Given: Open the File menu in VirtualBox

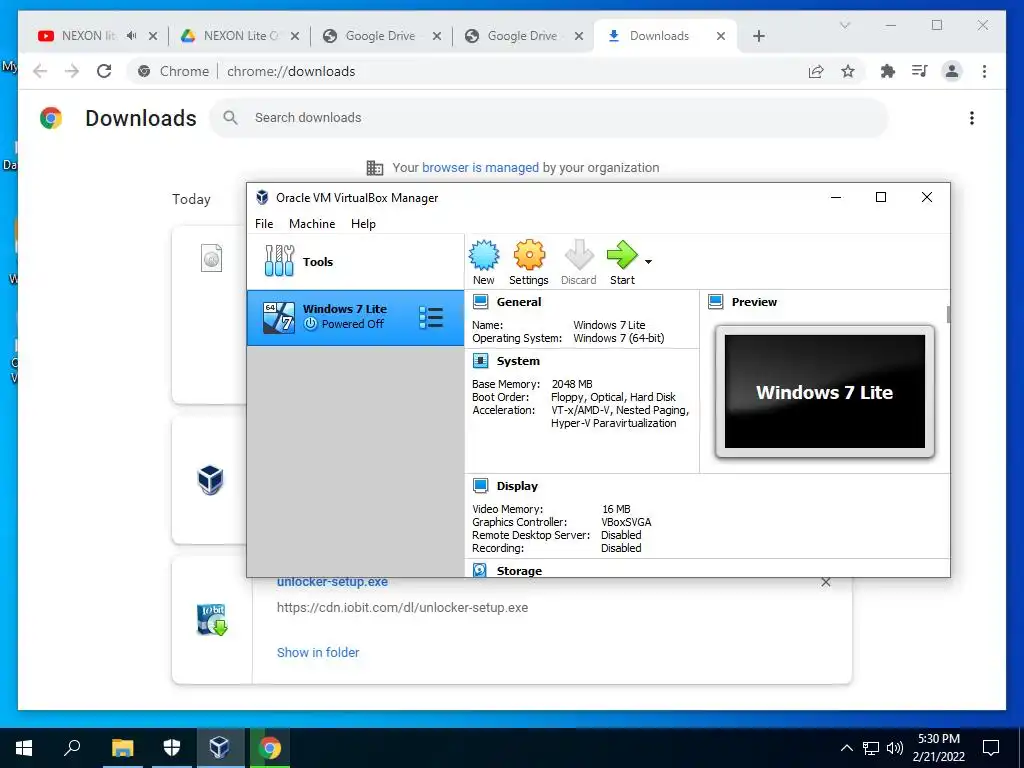Looking at the screenshot, I should (x=264, y=224).
